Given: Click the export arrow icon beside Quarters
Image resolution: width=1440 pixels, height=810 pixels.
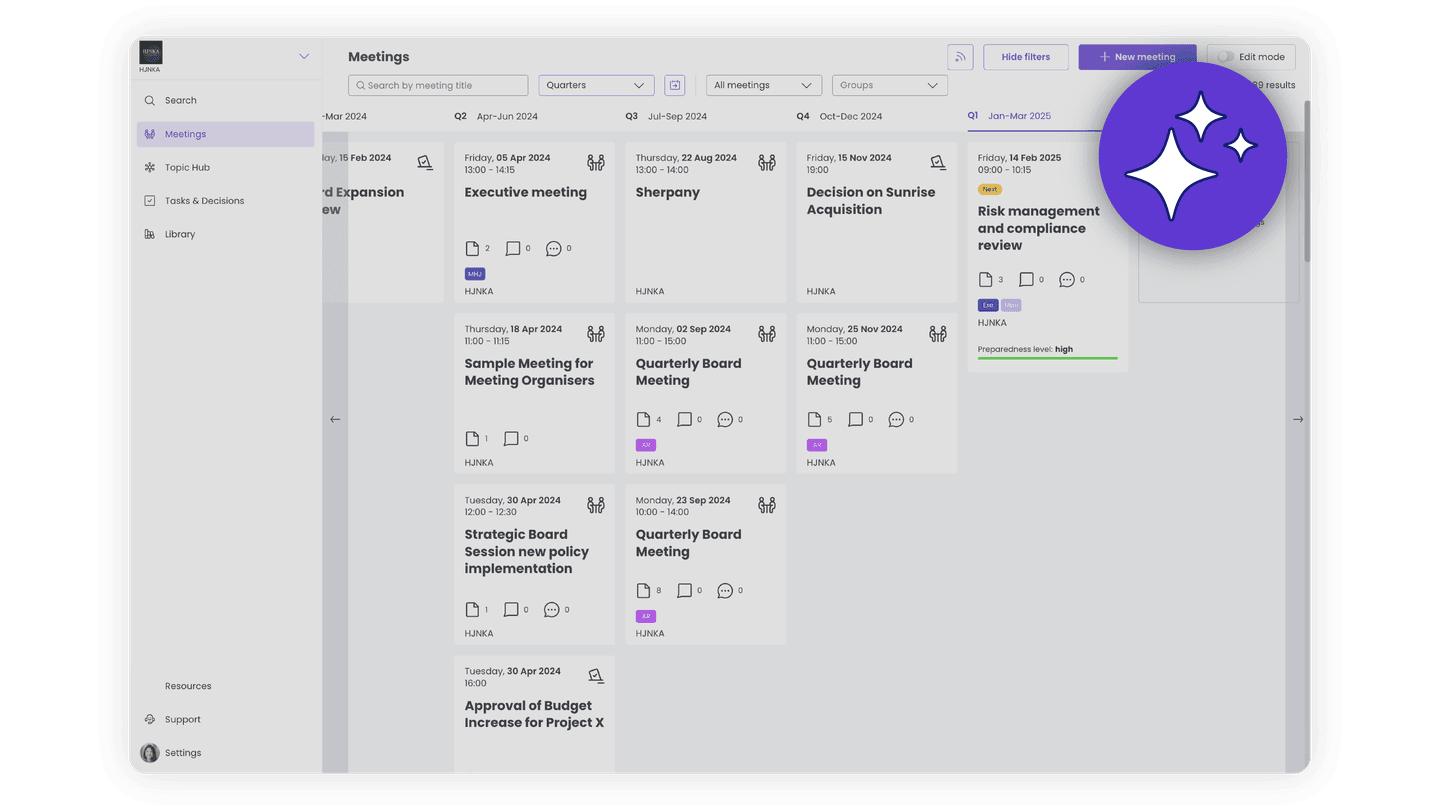Looking at the screenshot, I should point(674,85).
